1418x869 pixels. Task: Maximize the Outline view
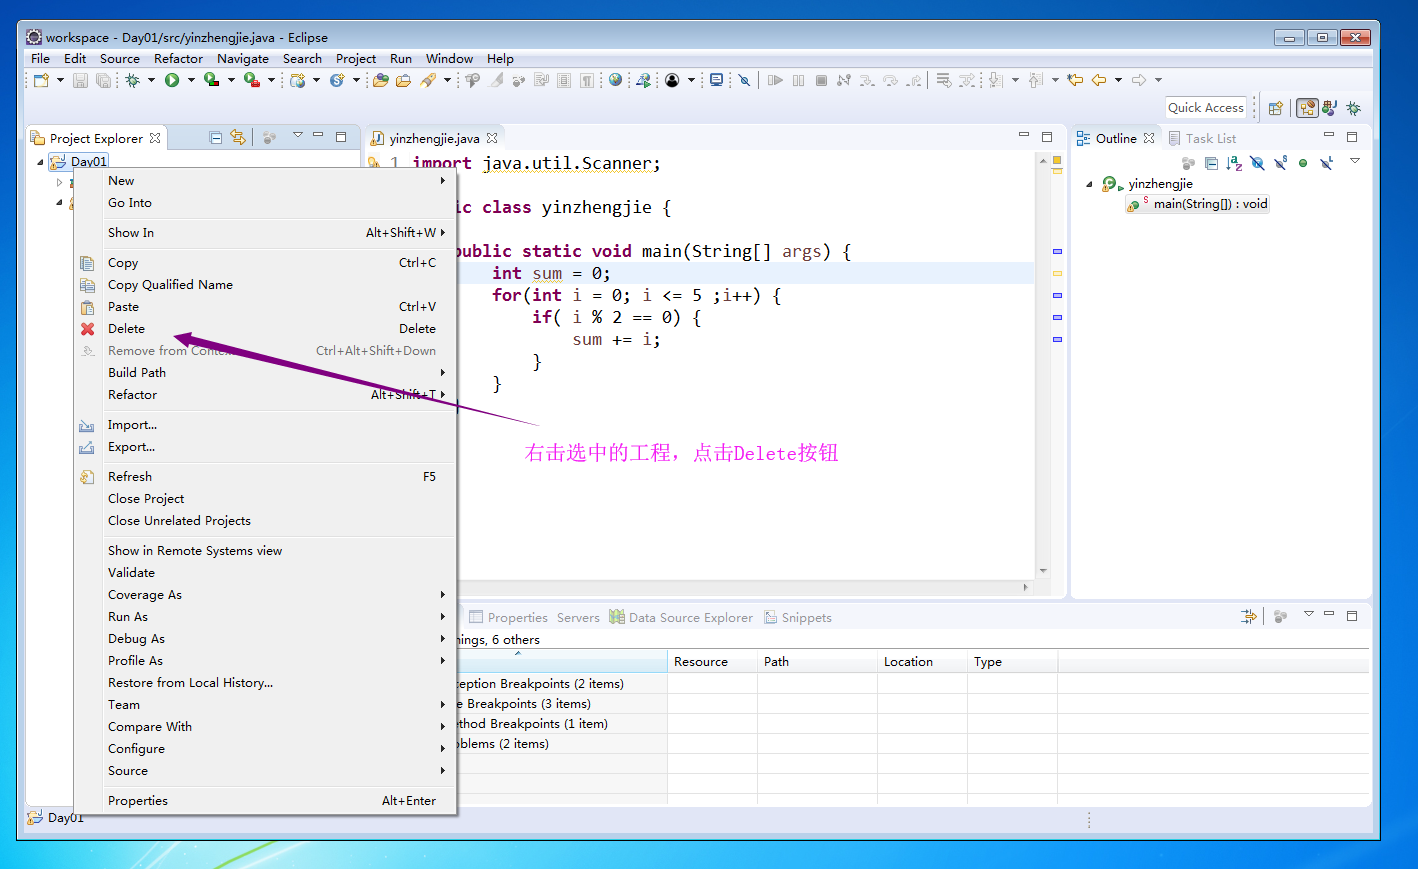click(x=1352, y=136)
